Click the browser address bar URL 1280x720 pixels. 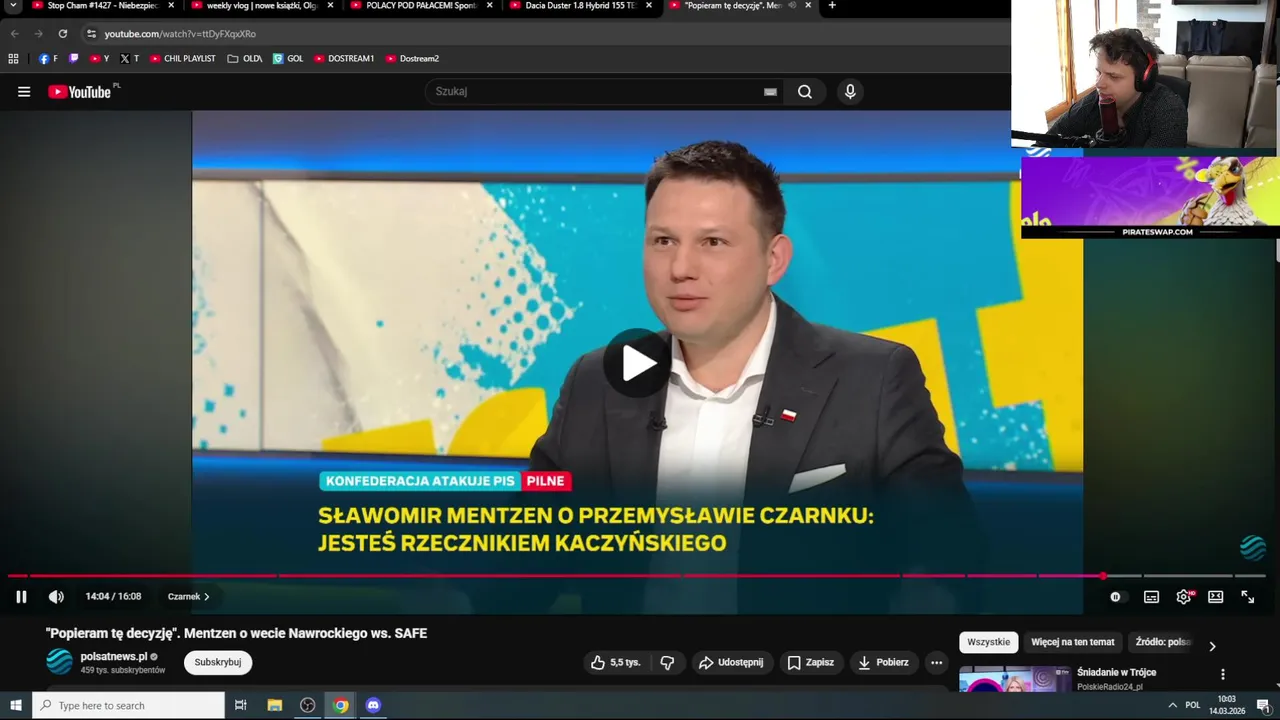pos(180,34)
